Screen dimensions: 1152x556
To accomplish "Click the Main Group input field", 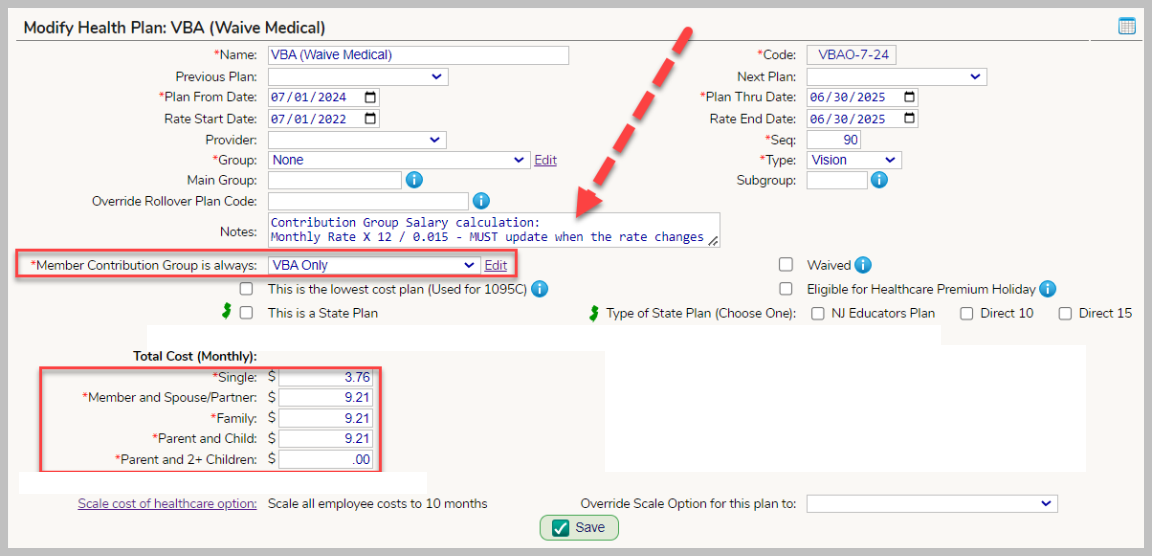I will (x=335, y=180).
